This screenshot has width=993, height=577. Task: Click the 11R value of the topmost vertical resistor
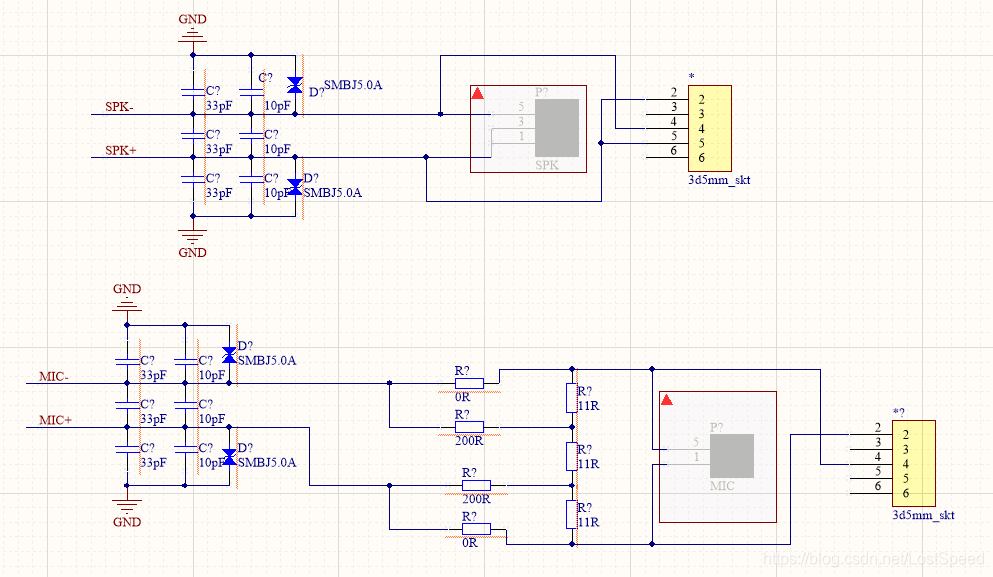pos(588,406)
